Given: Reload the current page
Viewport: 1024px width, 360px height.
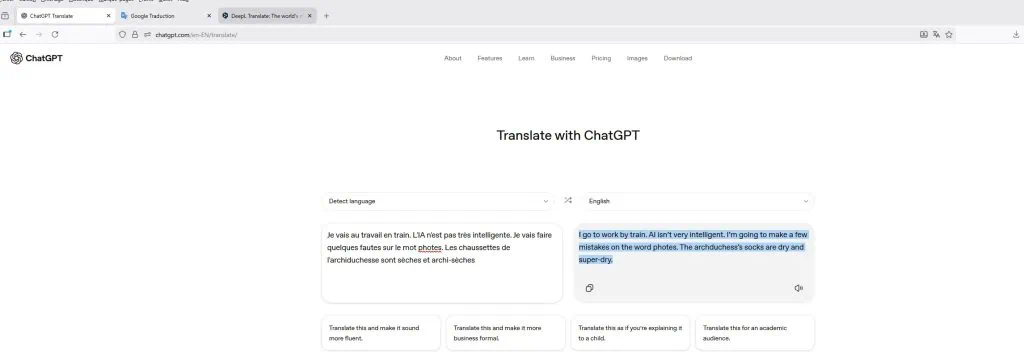Looking at the screenshot, I should 55,35.
